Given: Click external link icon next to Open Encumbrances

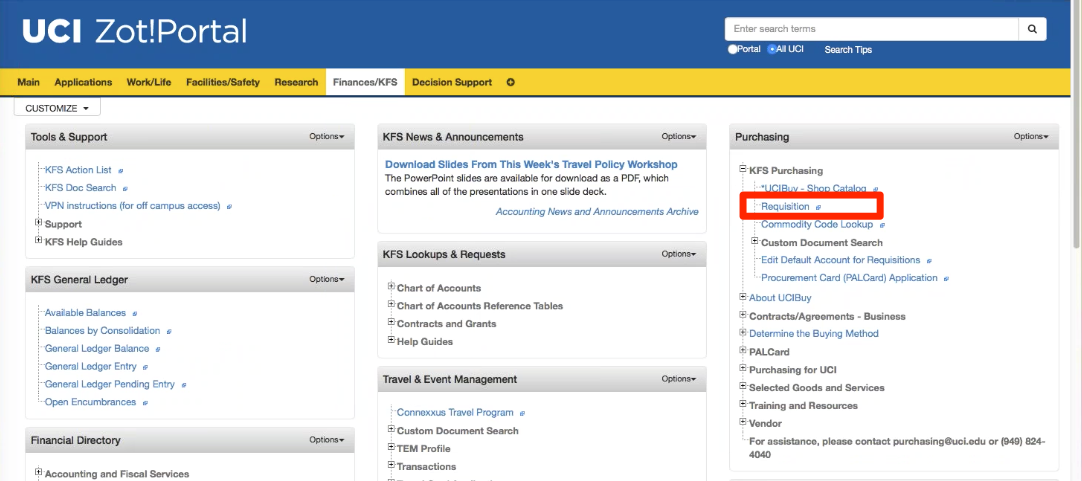Looking at the screenshot, I should click(x=145, y=402).
